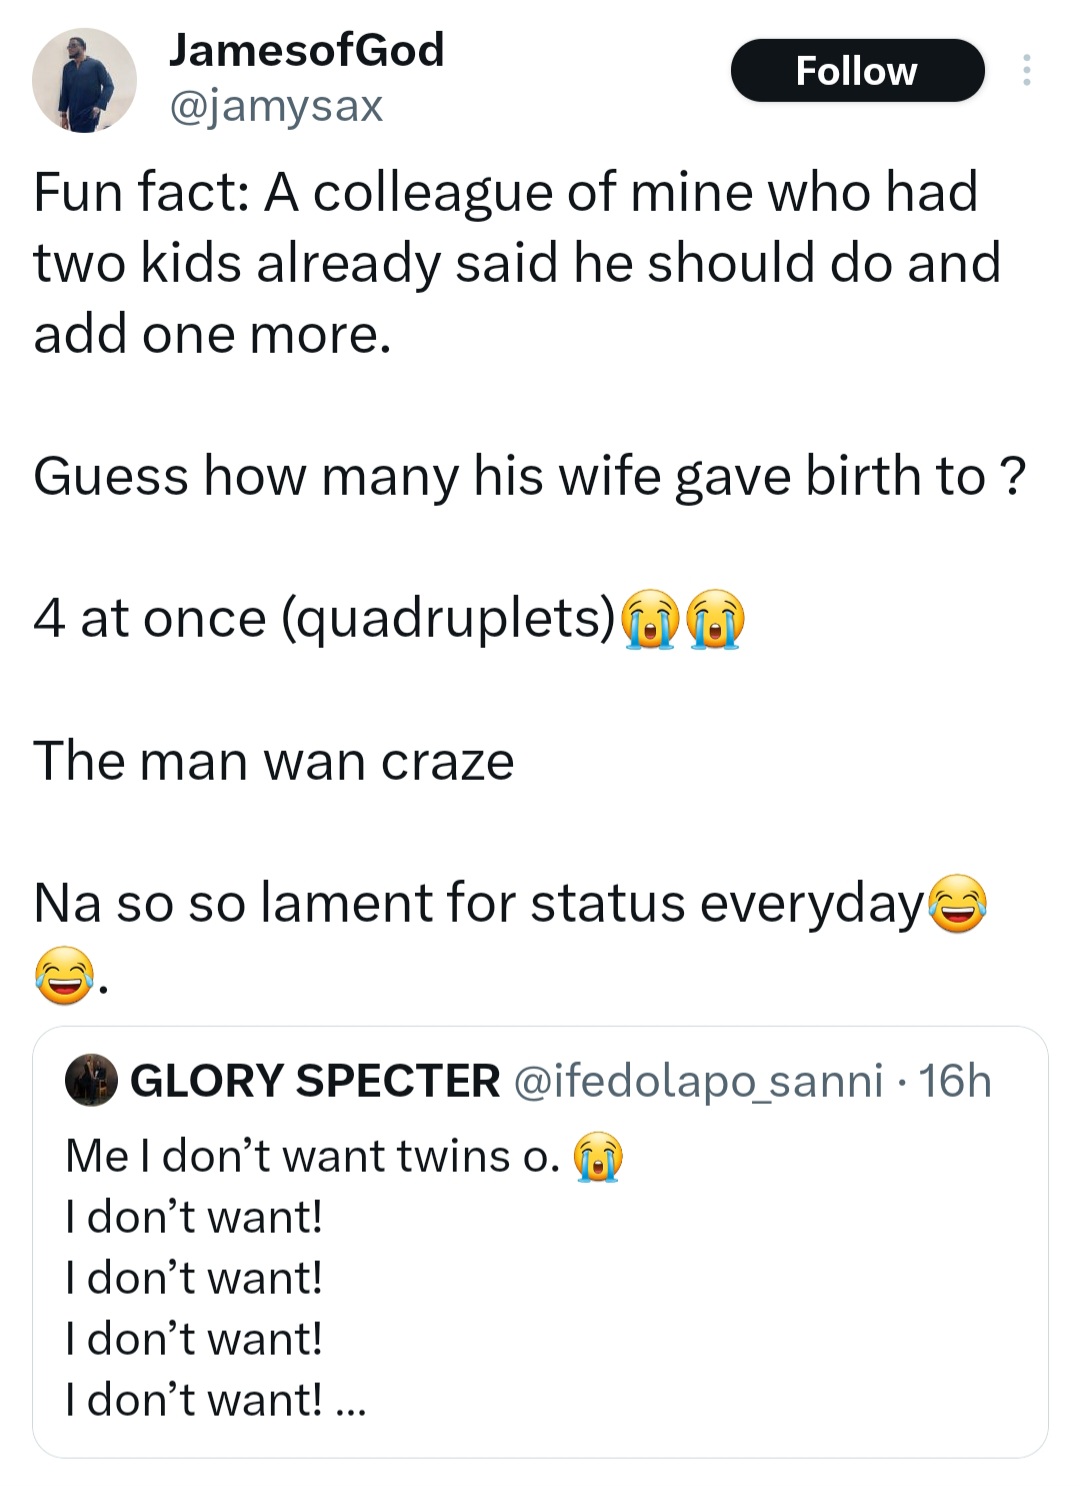Tap GLORY SPECTER's small avatar
The image size is (1080, 1486).
click(x=91, y=1080)
